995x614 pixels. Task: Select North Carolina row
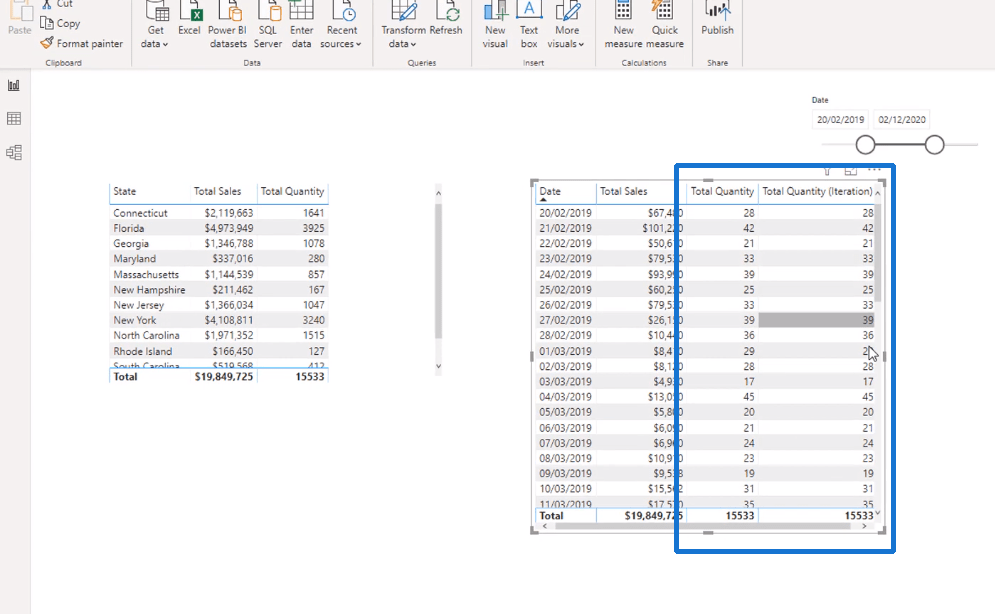219,336
